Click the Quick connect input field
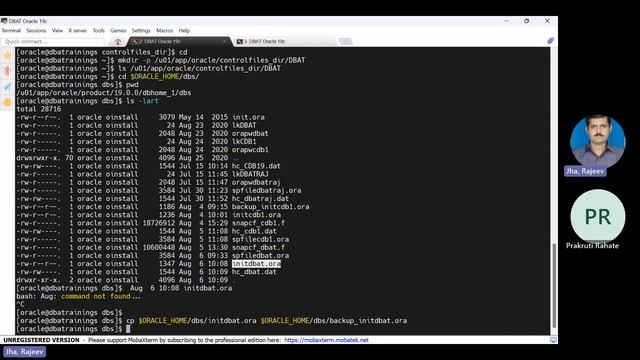This screenshot has height=360, width=640. click(52, 42)
